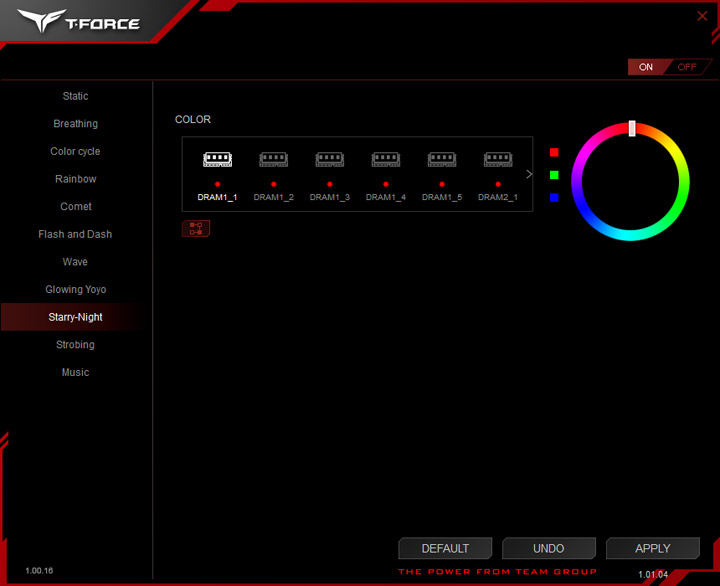
Task: Click the red color dot under DRAM1_2
Action: click(x=274, y=184)
